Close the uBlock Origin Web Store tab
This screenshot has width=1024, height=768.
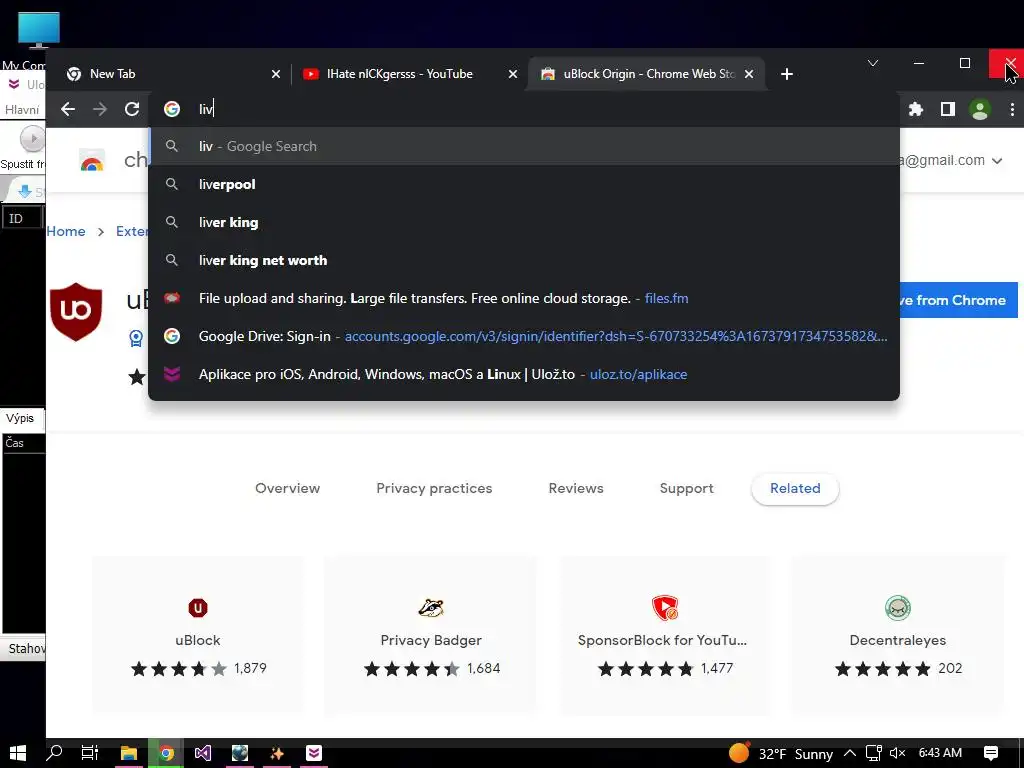[749, 74]
